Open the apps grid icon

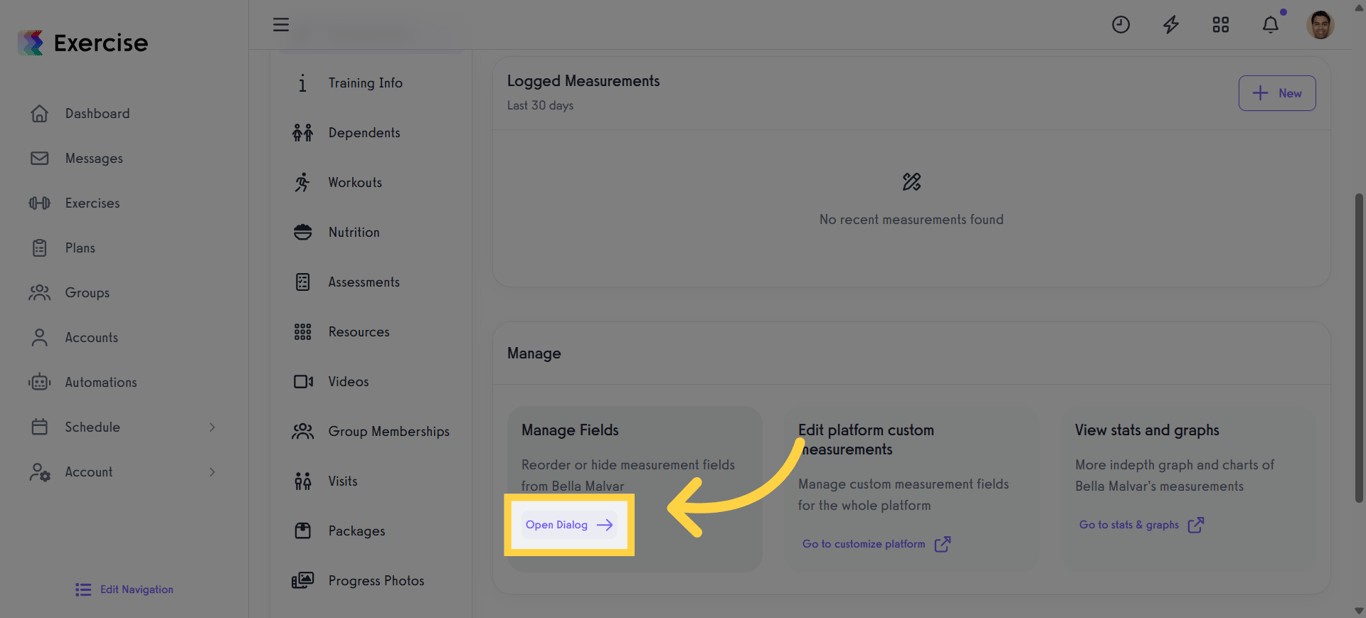pos(1220,24)
